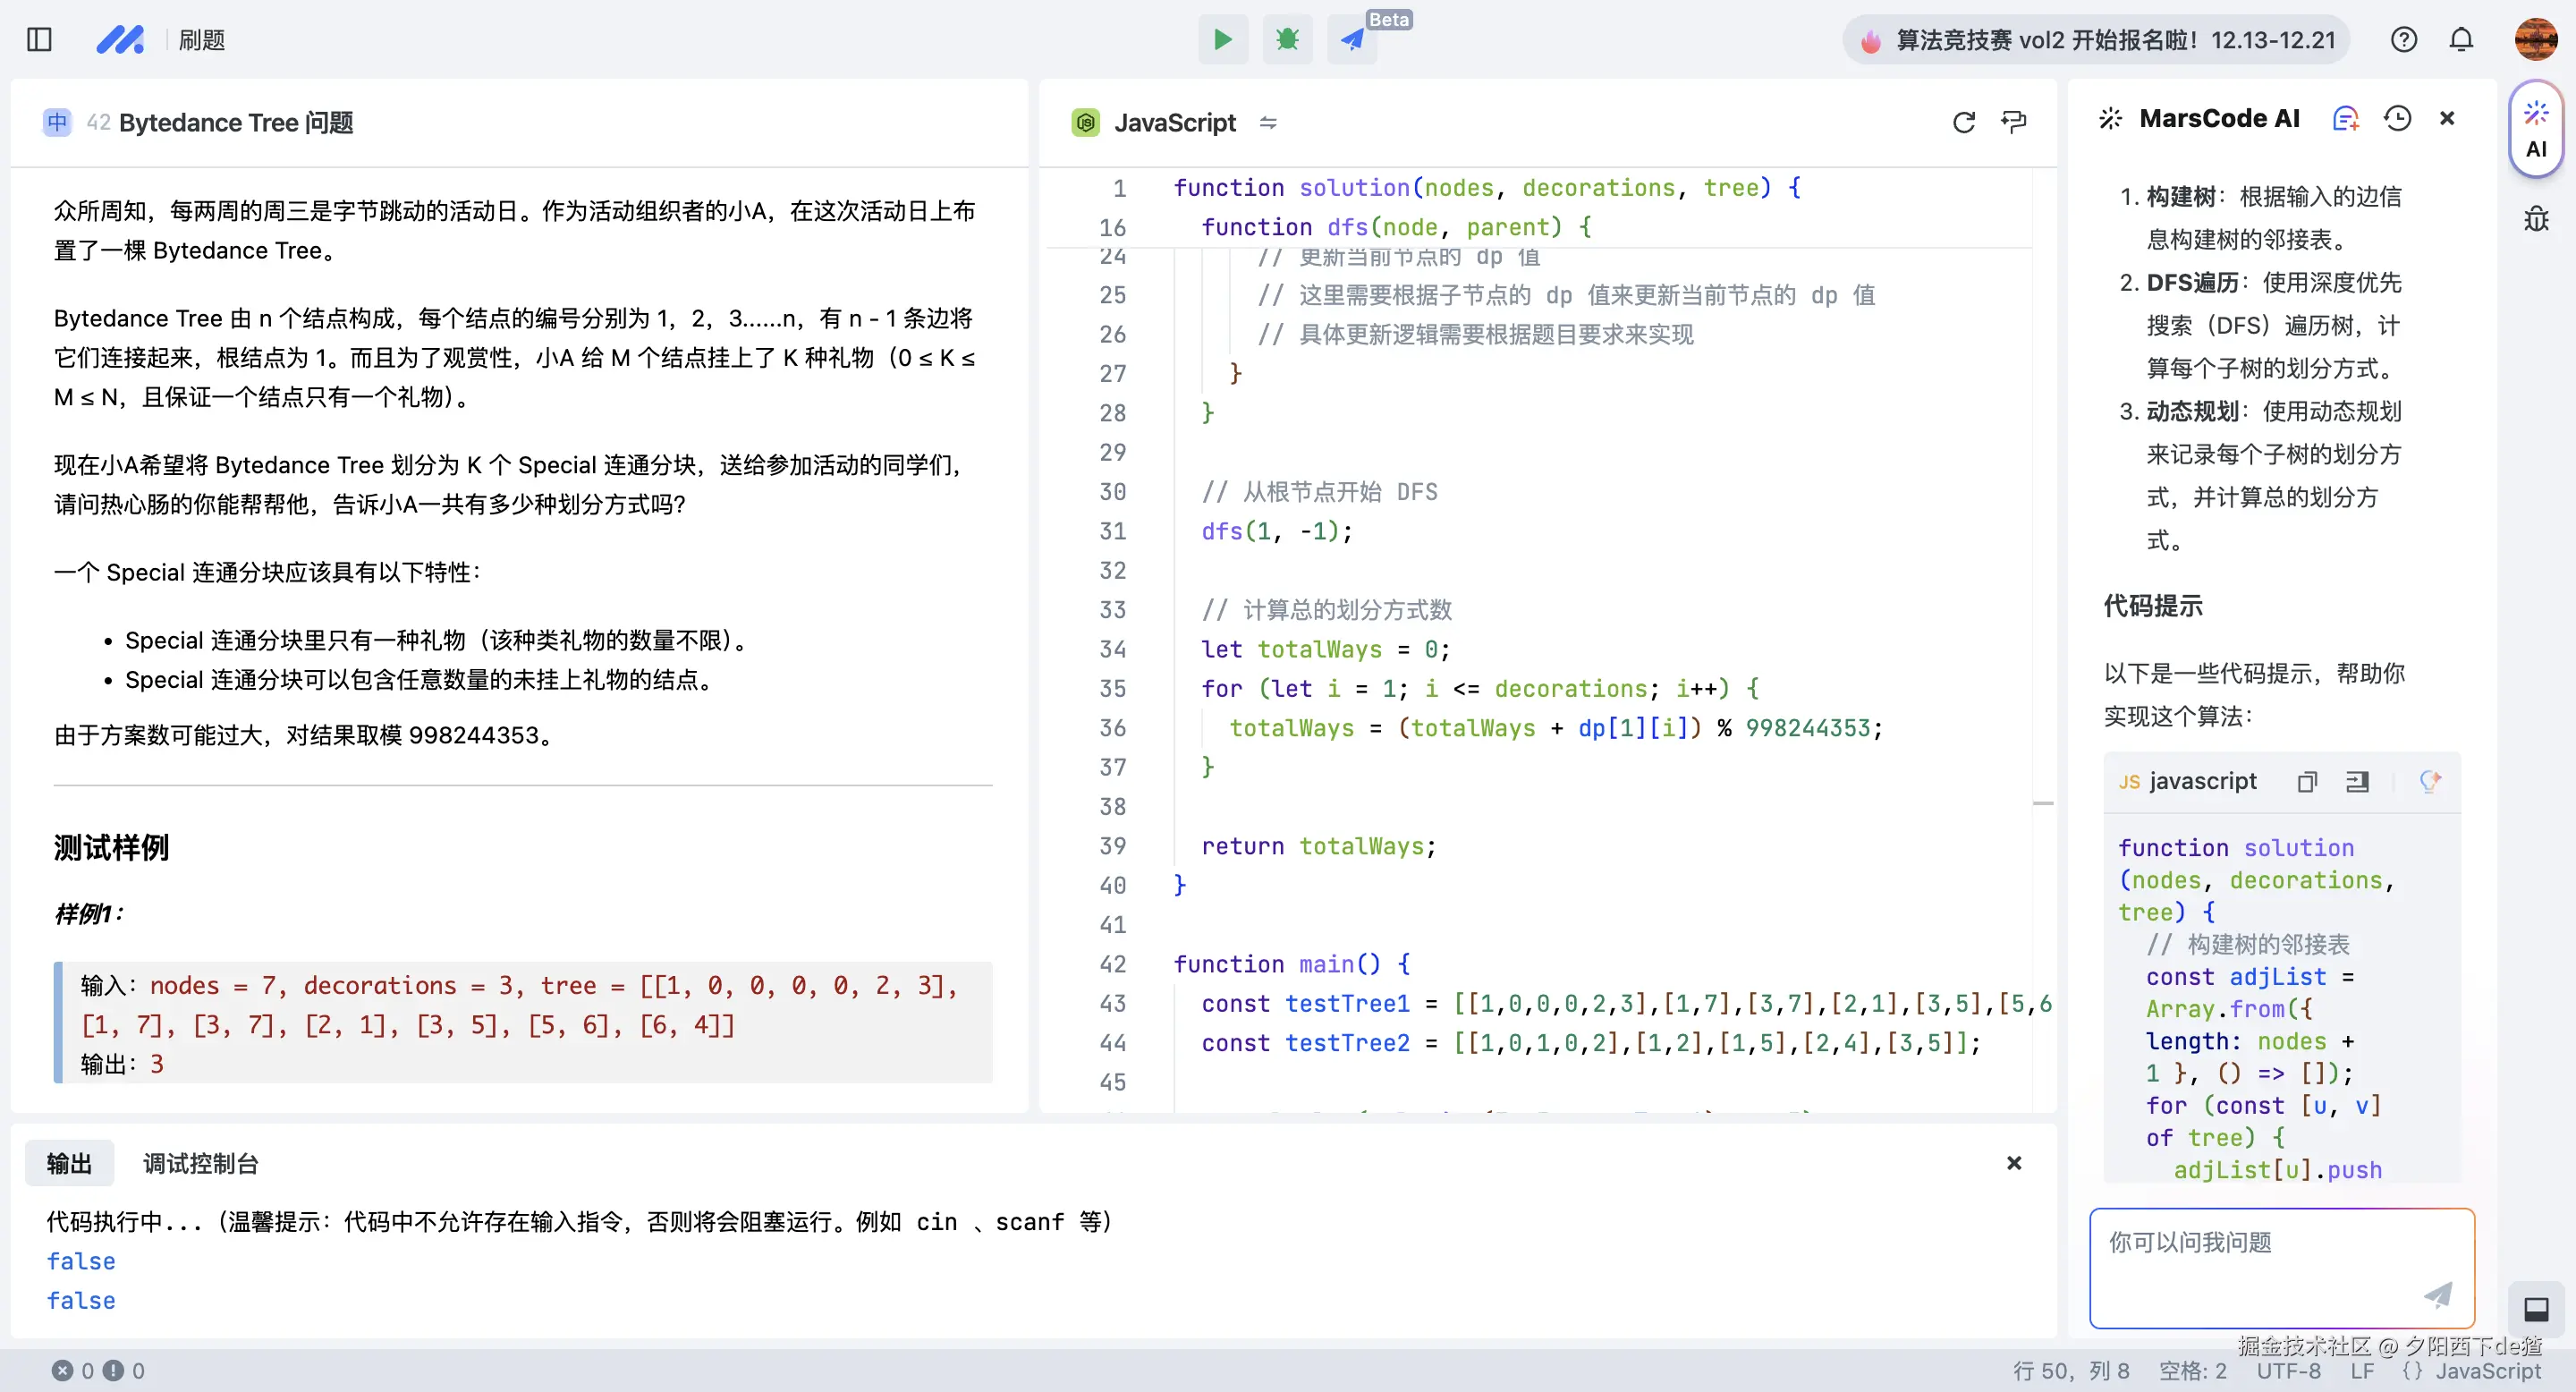Insert the suggested snippet into the editor
The width and height of the screenshot is (2576, 1392).
click(2358, 781)
